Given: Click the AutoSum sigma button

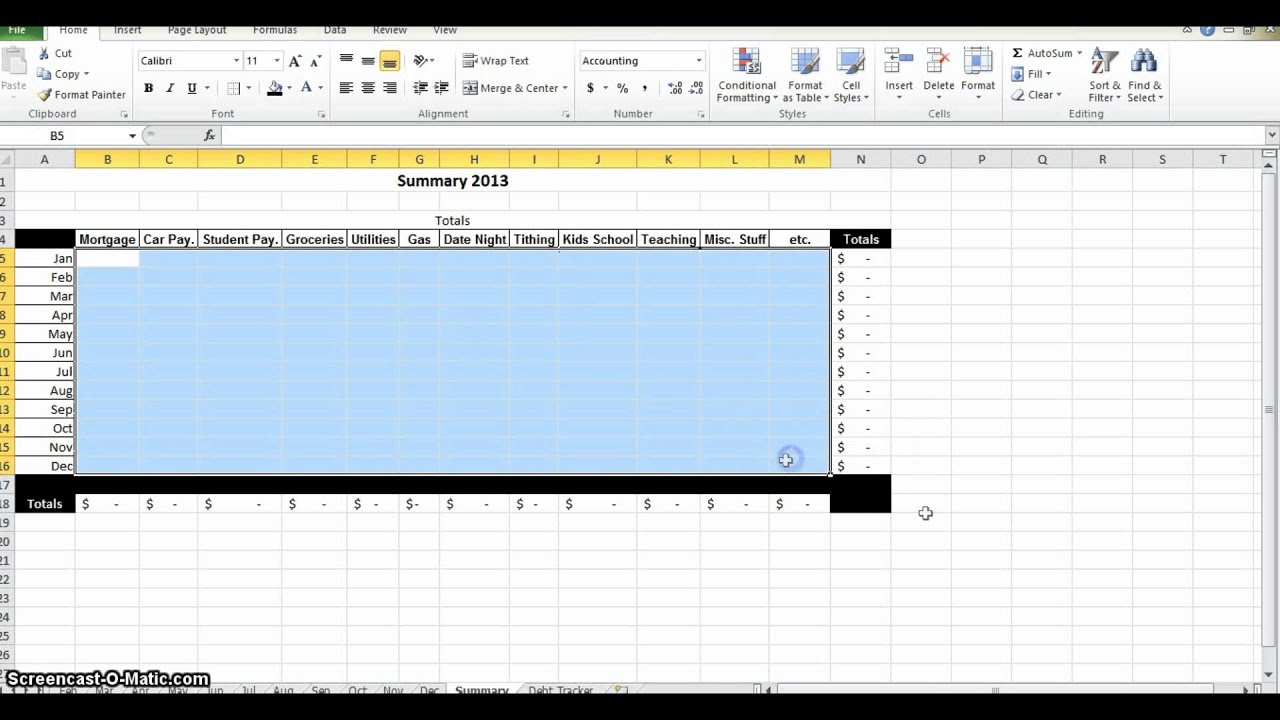Looking at the screenshot, I should 1017,53.
